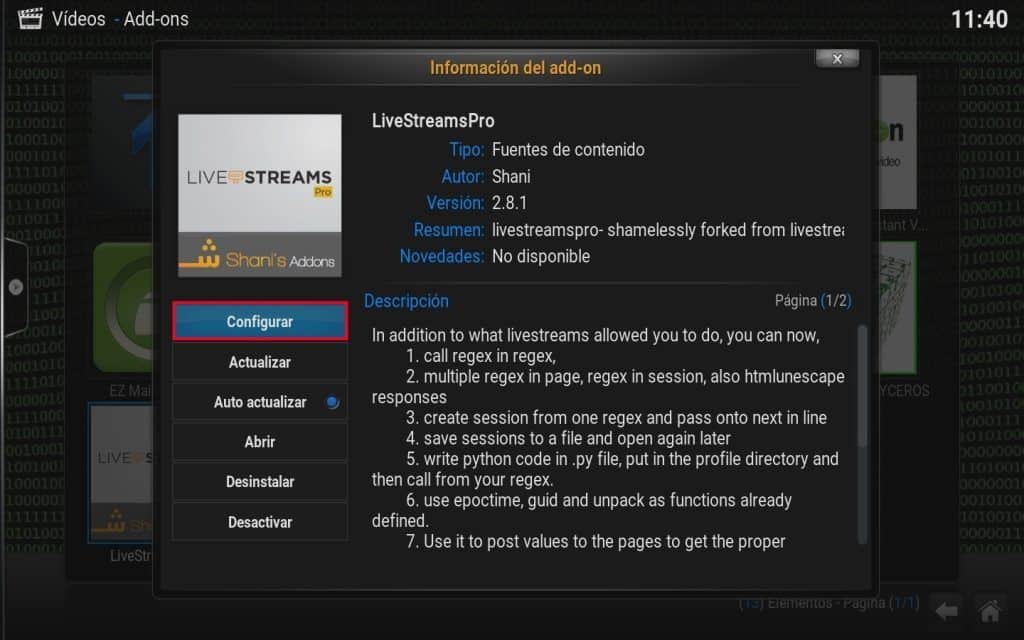Screen dimensions: 1024x640
Task: Click the Desinstalar button
Action: click(x=259, y=481)
